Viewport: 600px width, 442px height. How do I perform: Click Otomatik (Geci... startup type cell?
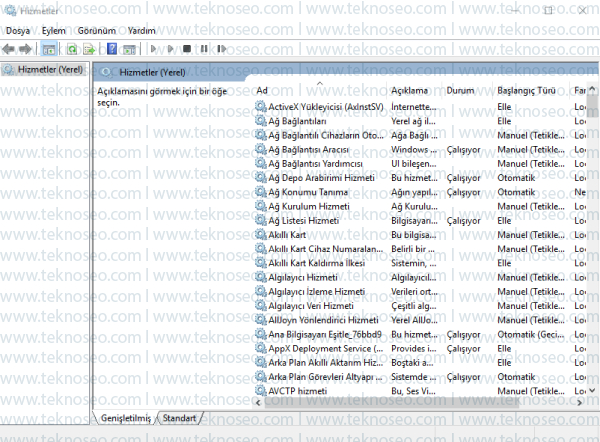pyautogui.click(x=530, y=334)
